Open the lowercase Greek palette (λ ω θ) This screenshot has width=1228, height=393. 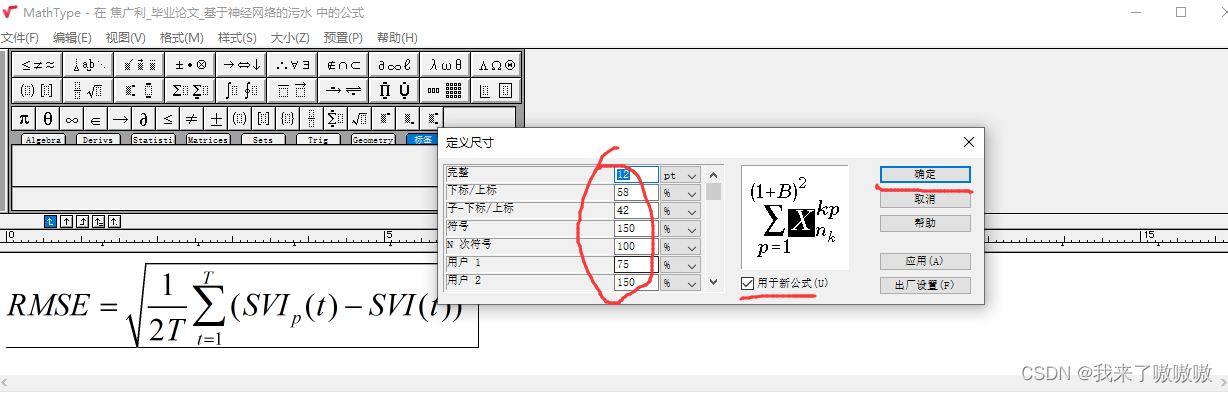(x=445, y=65)
